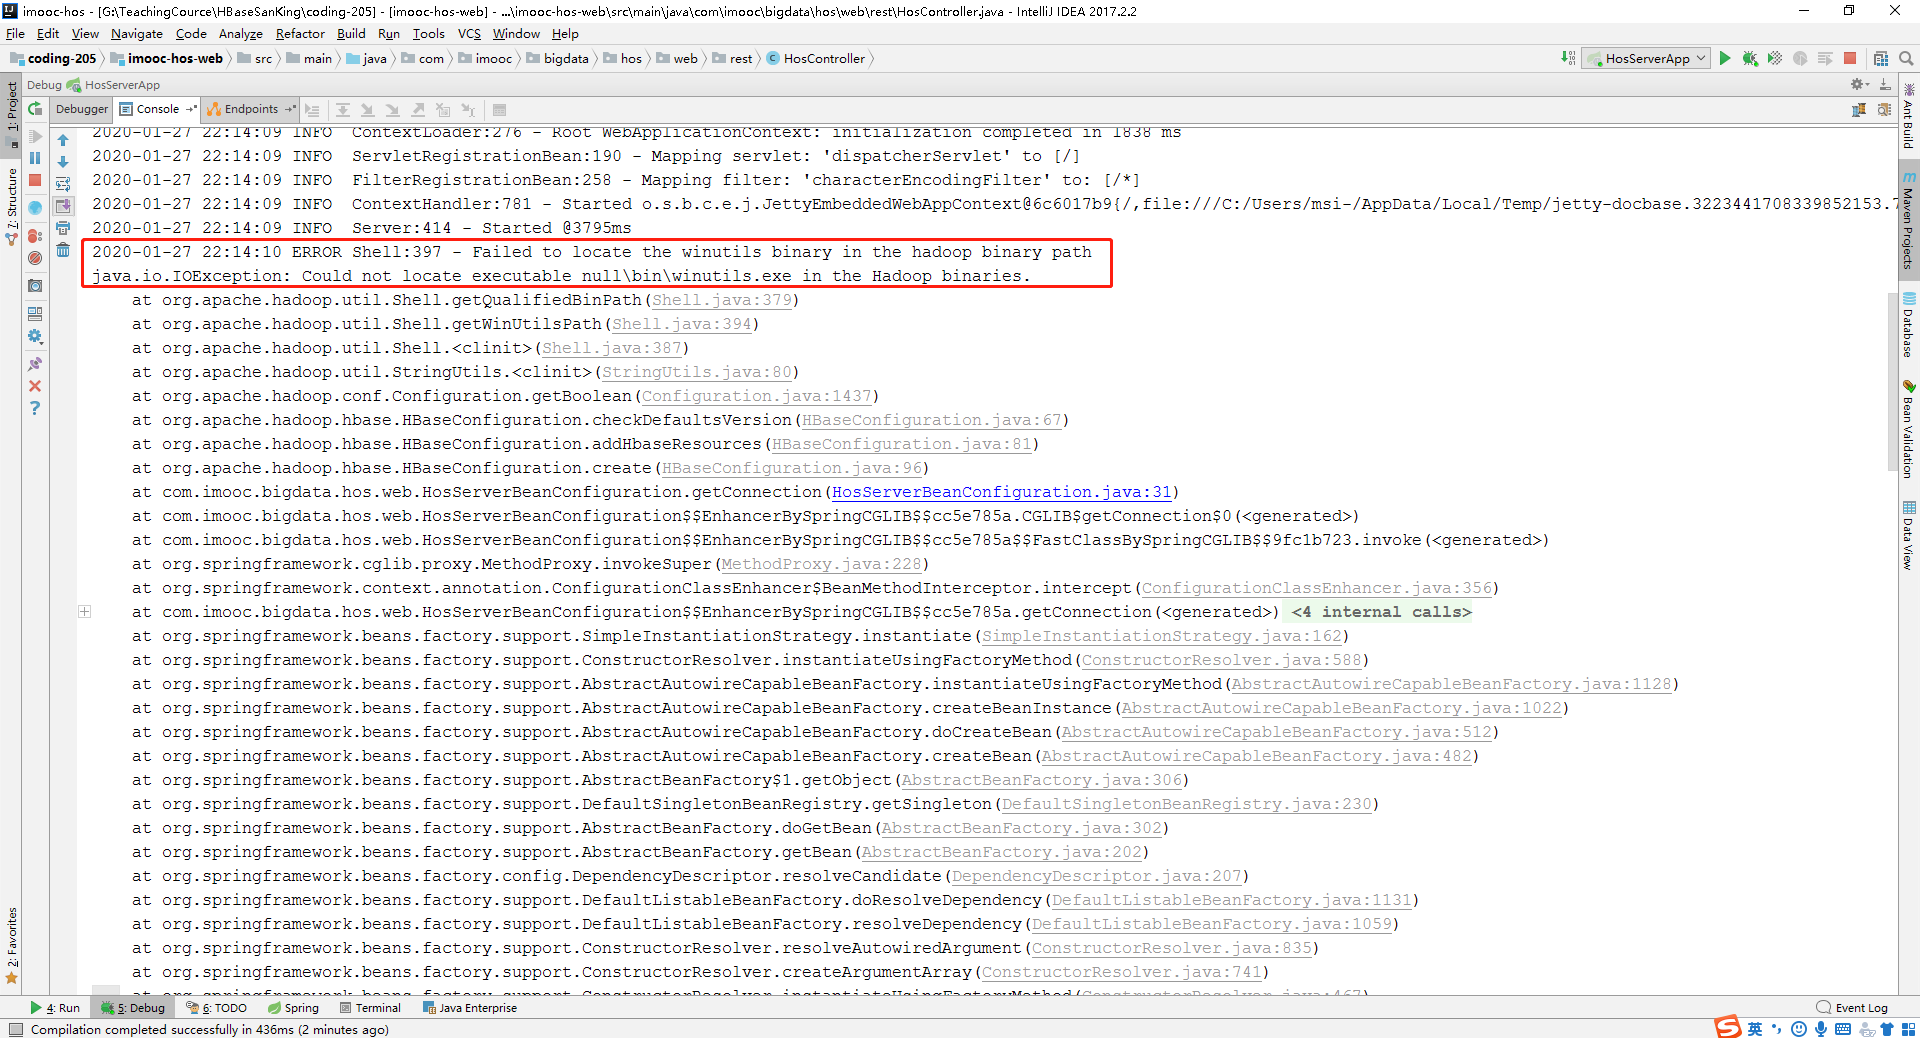This screenshot has width=1920, height=1038.
Task: Close the debug tab with red X
Action: pyautogui.click(x=35, y=386)
